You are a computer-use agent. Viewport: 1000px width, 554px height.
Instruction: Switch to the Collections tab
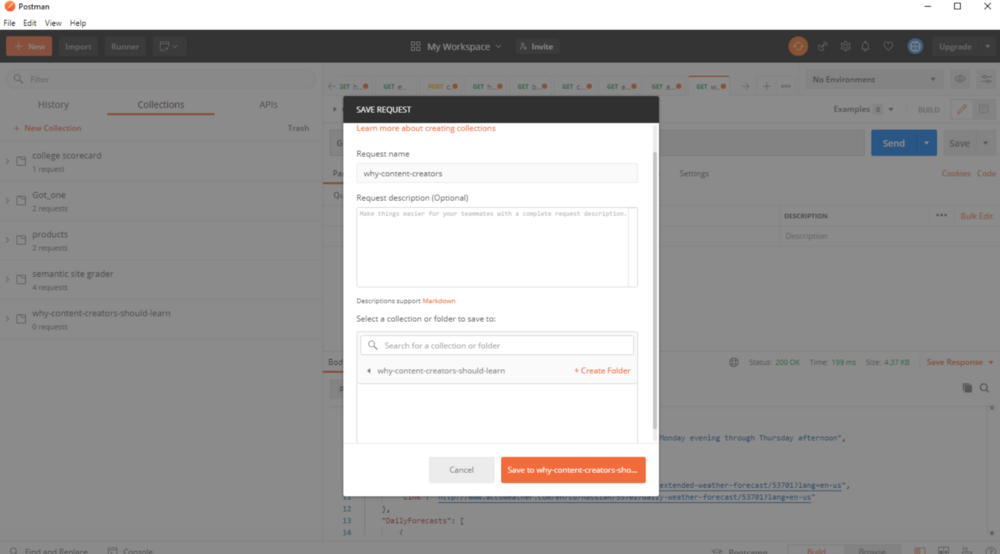click(161, 105)
